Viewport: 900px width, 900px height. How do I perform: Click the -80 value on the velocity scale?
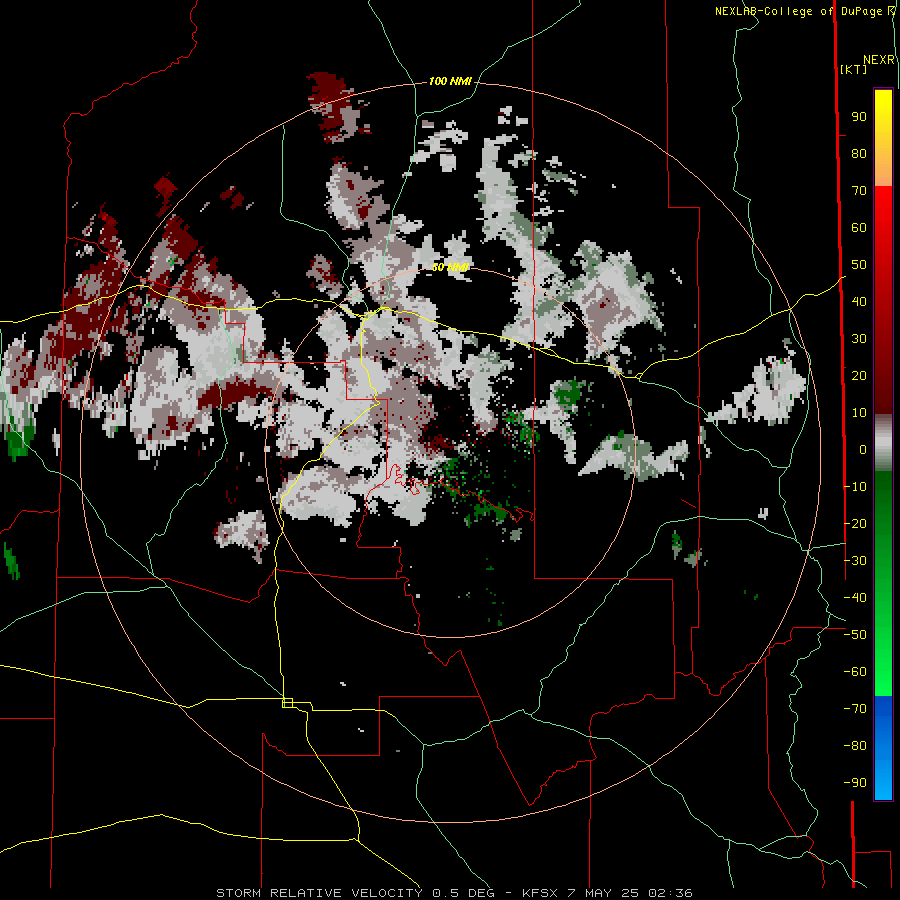855,746
